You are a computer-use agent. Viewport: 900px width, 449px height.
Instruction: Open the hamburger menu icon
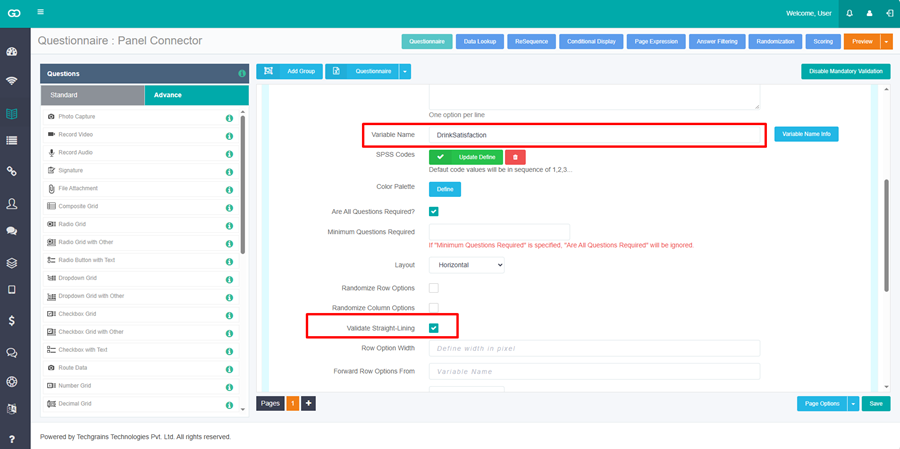[x=40, y=11]
